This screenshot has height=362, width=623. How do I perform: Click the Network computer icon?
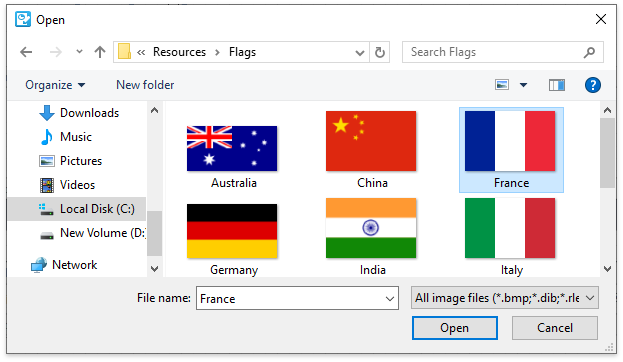coord(39,265)
